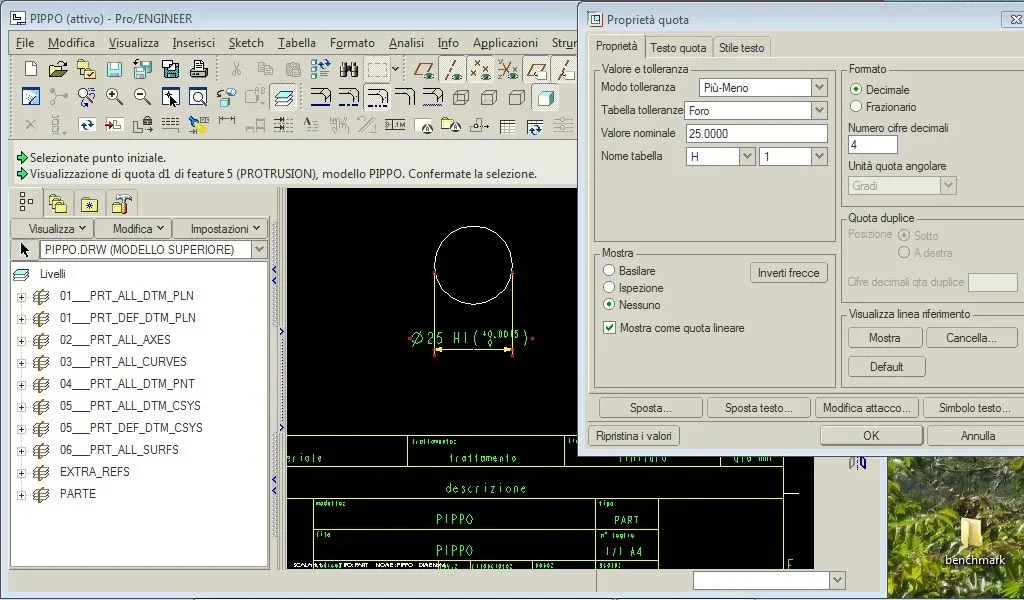
Task: Expand the EXTRA_REFS layer node
Action: pos(21,473)
